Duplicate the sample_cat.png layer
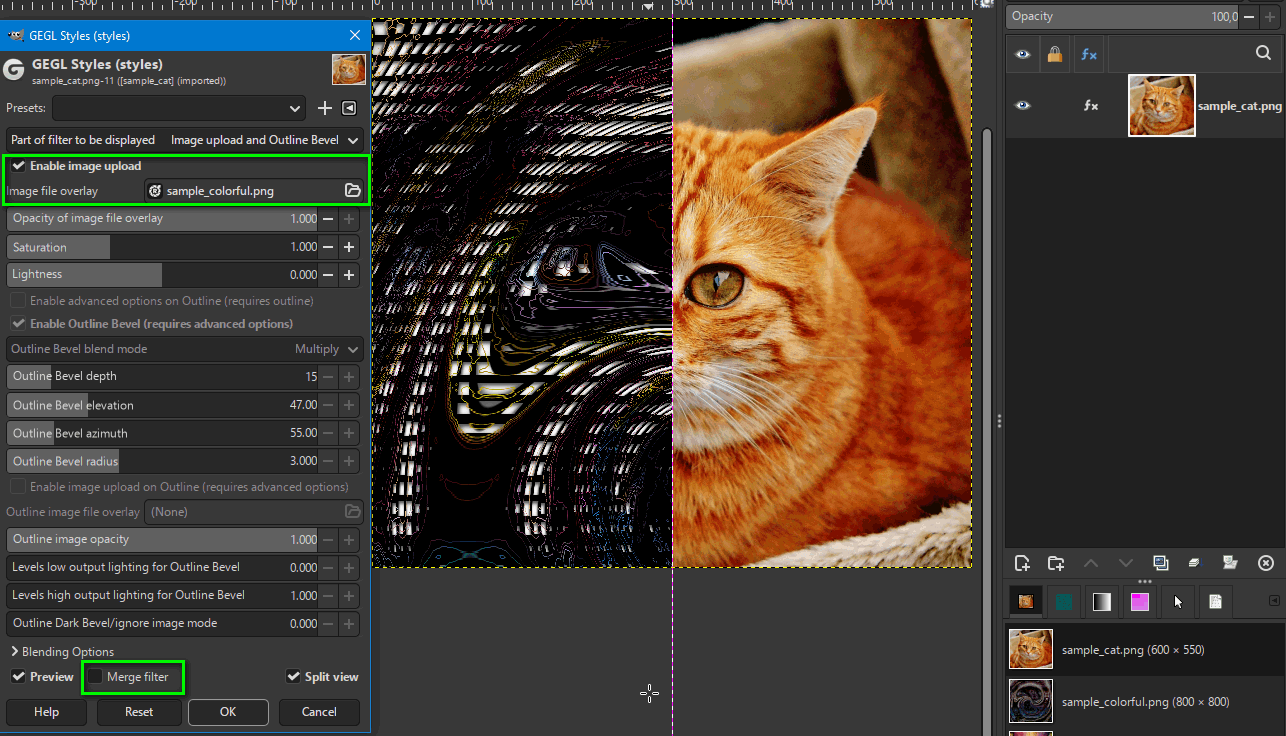Image resolution: width=1286 pixels, height=736 pixels. (x=1160, y=563)
